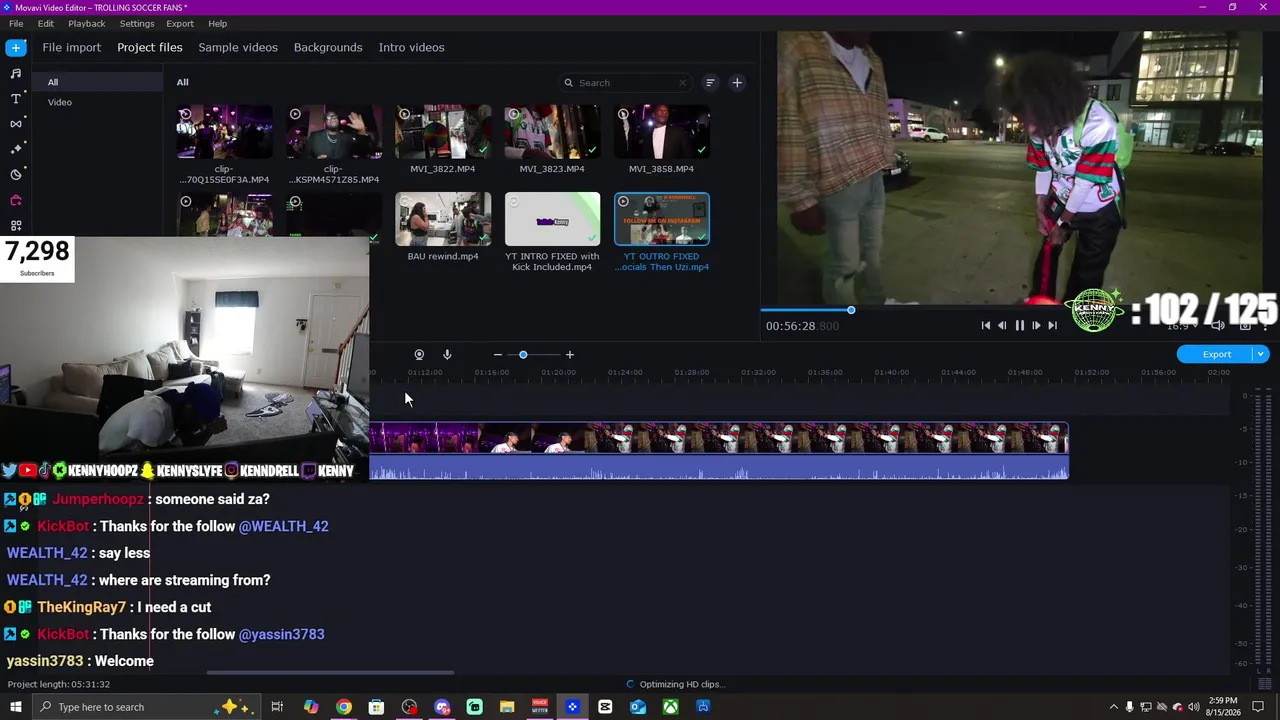This screenshot has height=720, width=1280.
Task: Open the Windows Start menu
Action: pos(16,707)
